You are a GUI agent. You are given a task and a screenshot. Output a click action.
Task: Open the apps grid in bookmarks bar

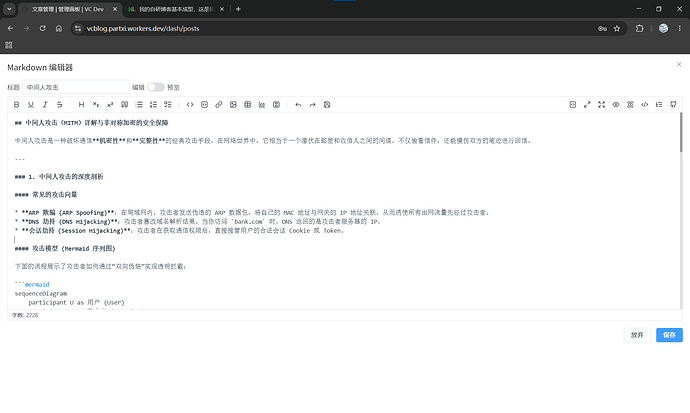click(x=9, y=45)
